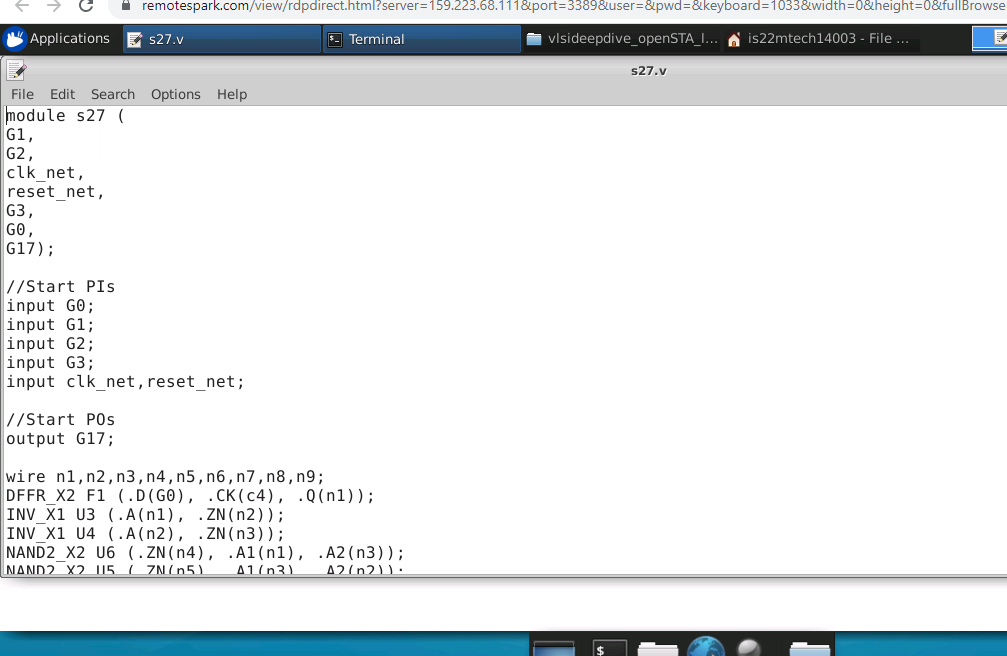Open the web browser globe icon in the dock

tap(706, 648)
